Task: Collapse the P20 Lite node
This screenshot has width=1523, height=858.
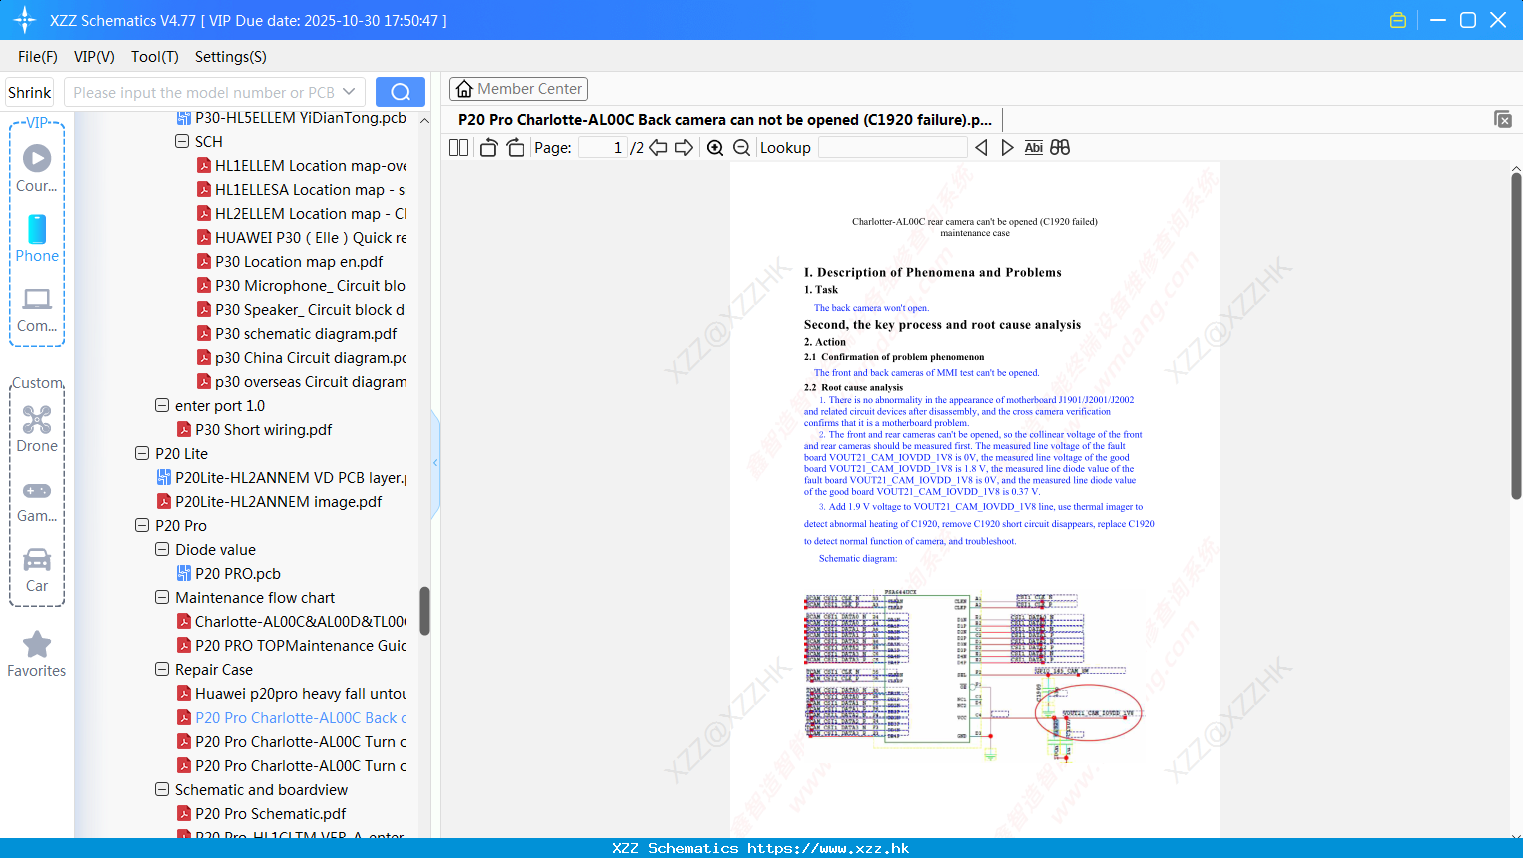Action: click(x=142, y=453)
